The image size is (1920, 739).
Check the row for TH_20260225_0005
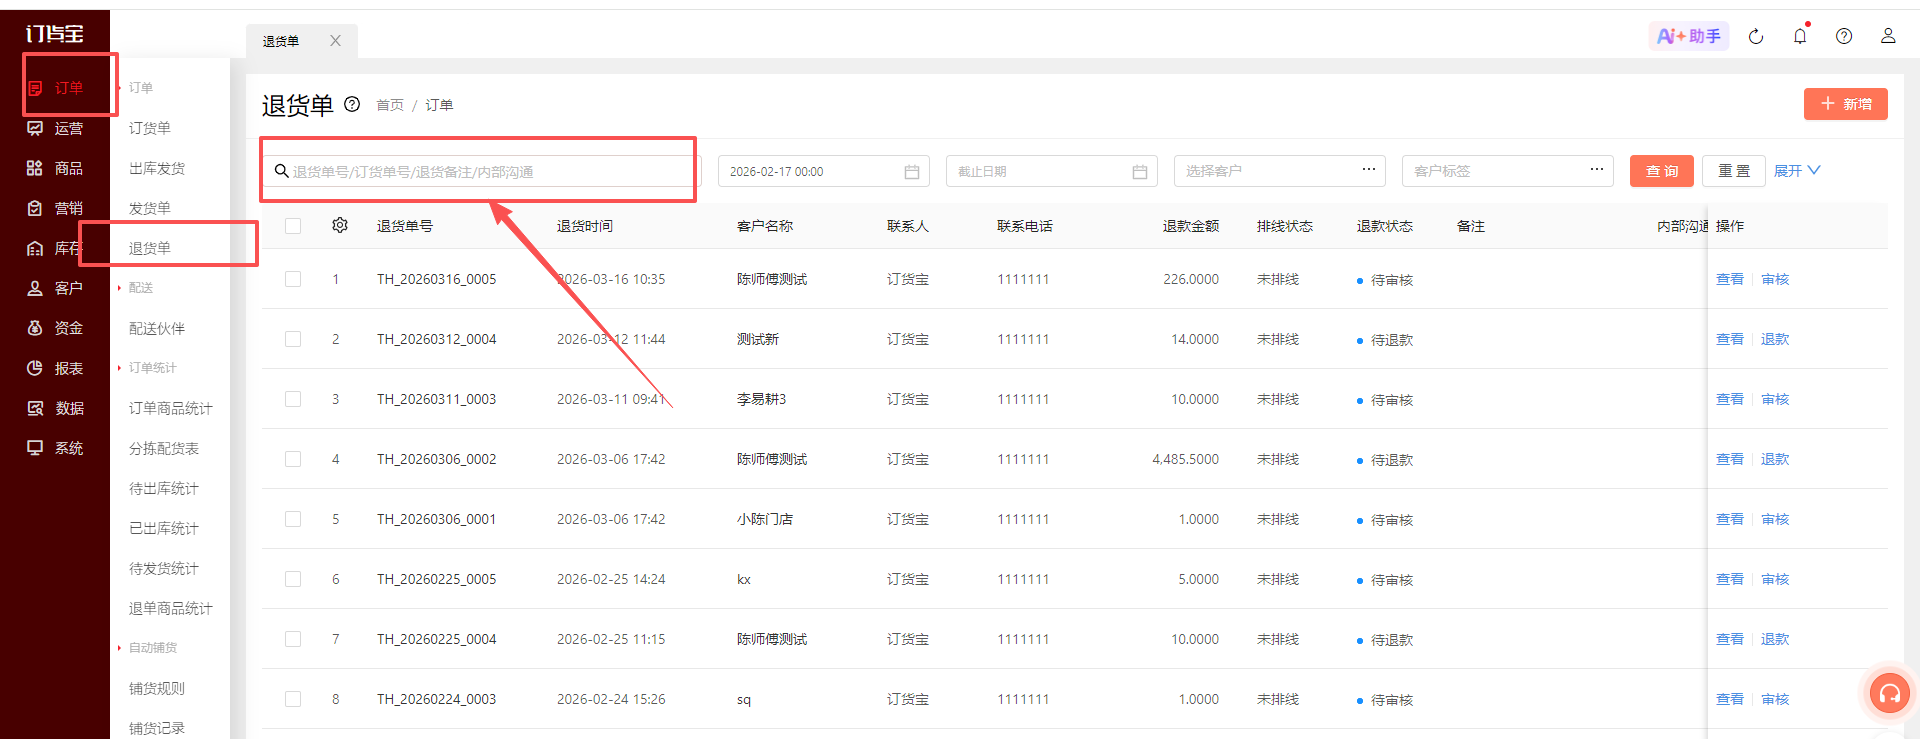pos(293,579)
